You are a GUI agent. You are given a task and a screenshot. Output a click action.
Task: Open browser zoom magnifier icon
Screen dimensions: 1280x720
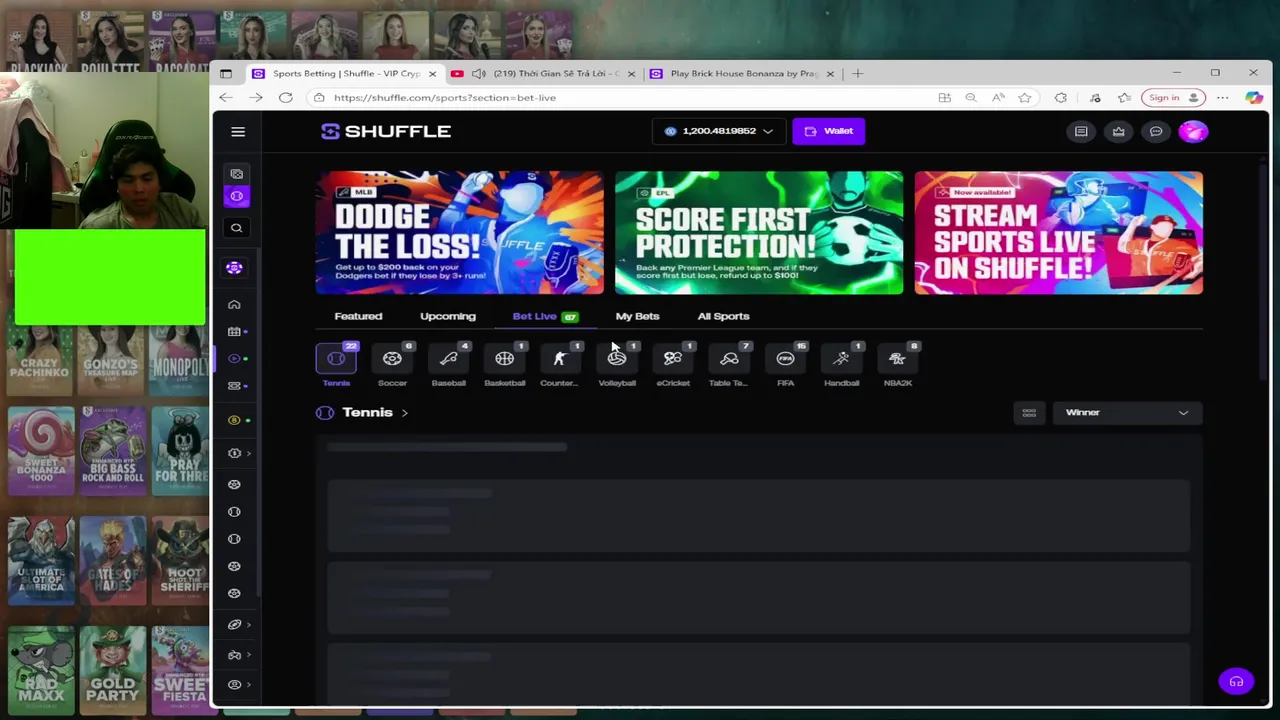pyautogui.click(x=971, y=97)
